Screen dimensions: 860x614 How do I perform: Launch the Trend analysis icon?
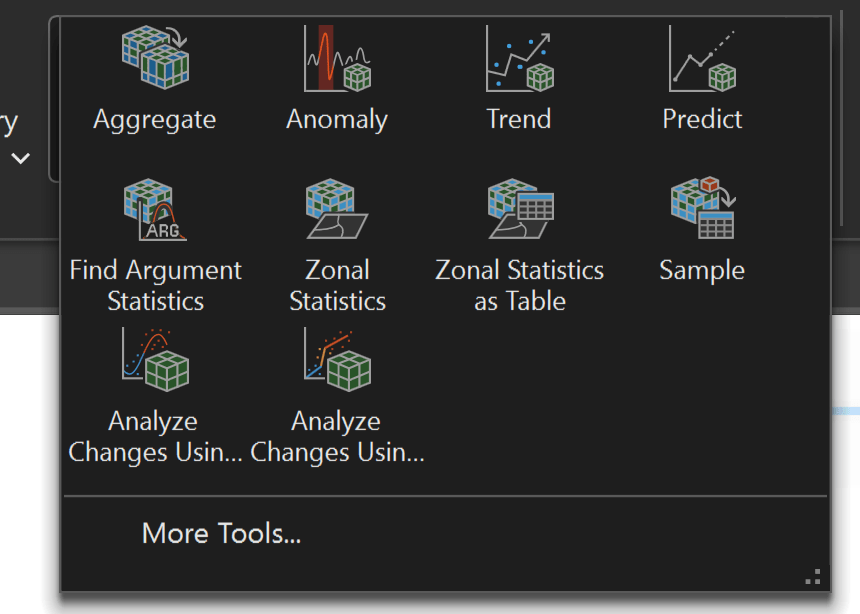coord(519,58)
